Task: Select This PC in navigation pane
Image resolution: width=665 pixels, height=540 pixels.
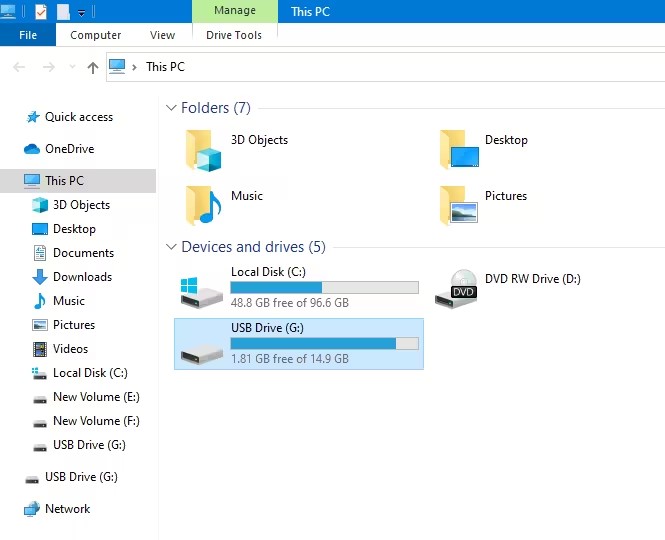Action: pos(78,181)
